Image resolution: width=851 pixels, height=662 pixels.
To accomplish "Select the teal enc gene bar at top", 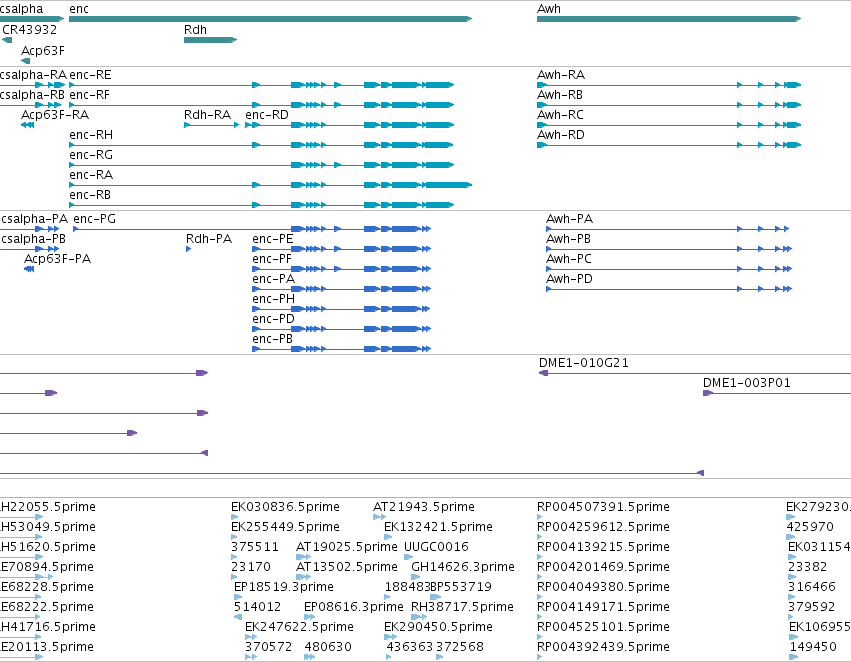I will click(270, 19).
